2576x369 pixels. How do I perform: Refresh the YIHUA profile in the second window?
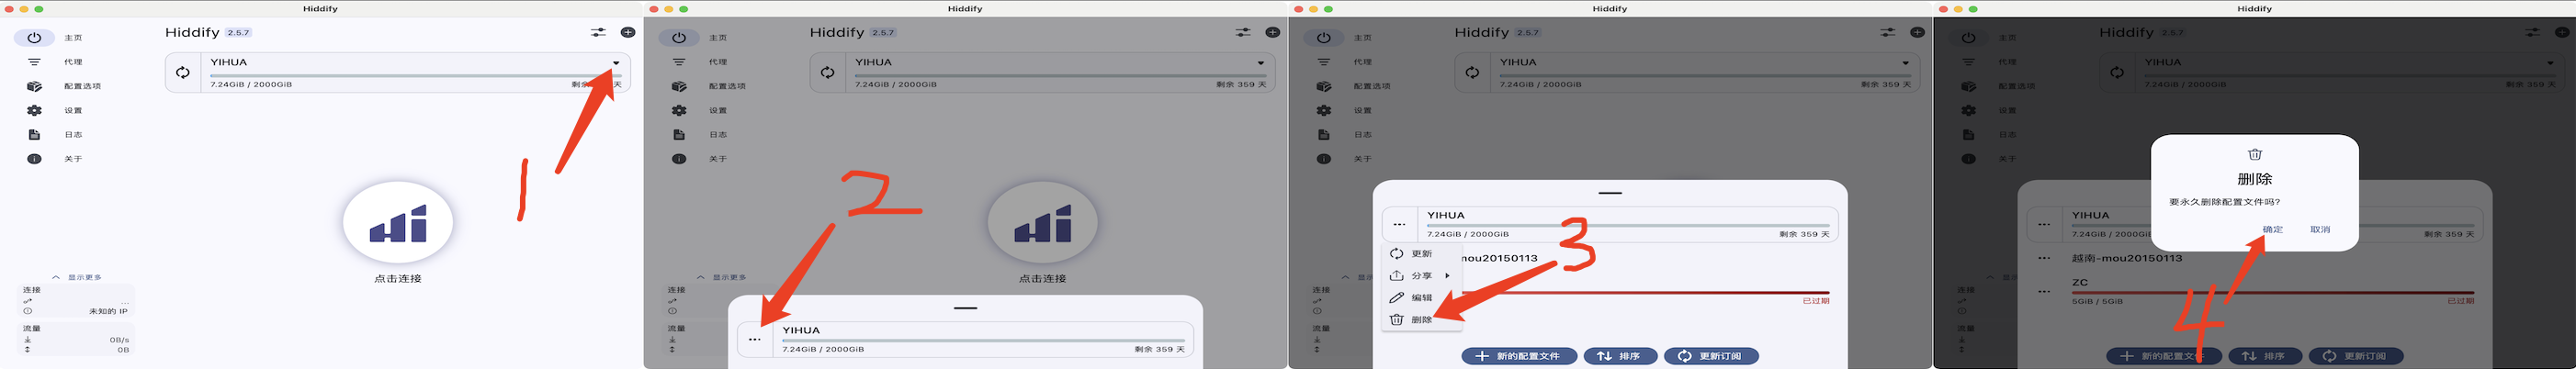pos(828,72)
